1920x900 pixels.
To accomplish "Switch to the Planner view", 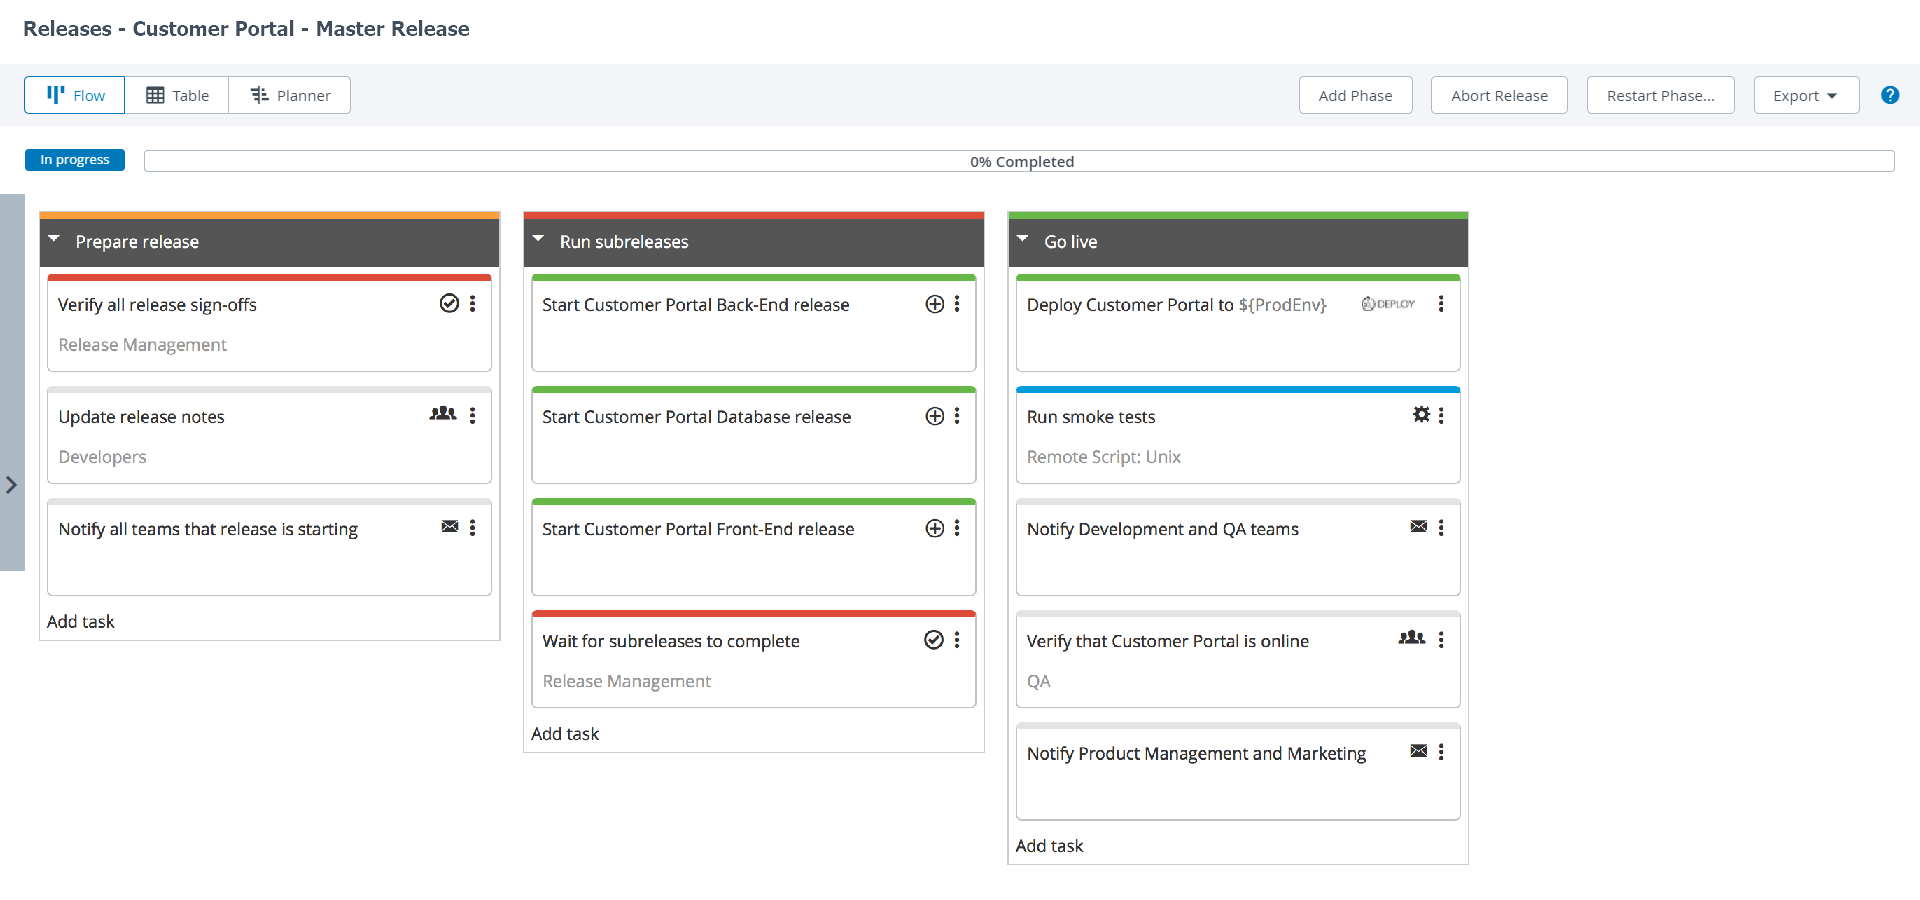I will pos(290,95).
